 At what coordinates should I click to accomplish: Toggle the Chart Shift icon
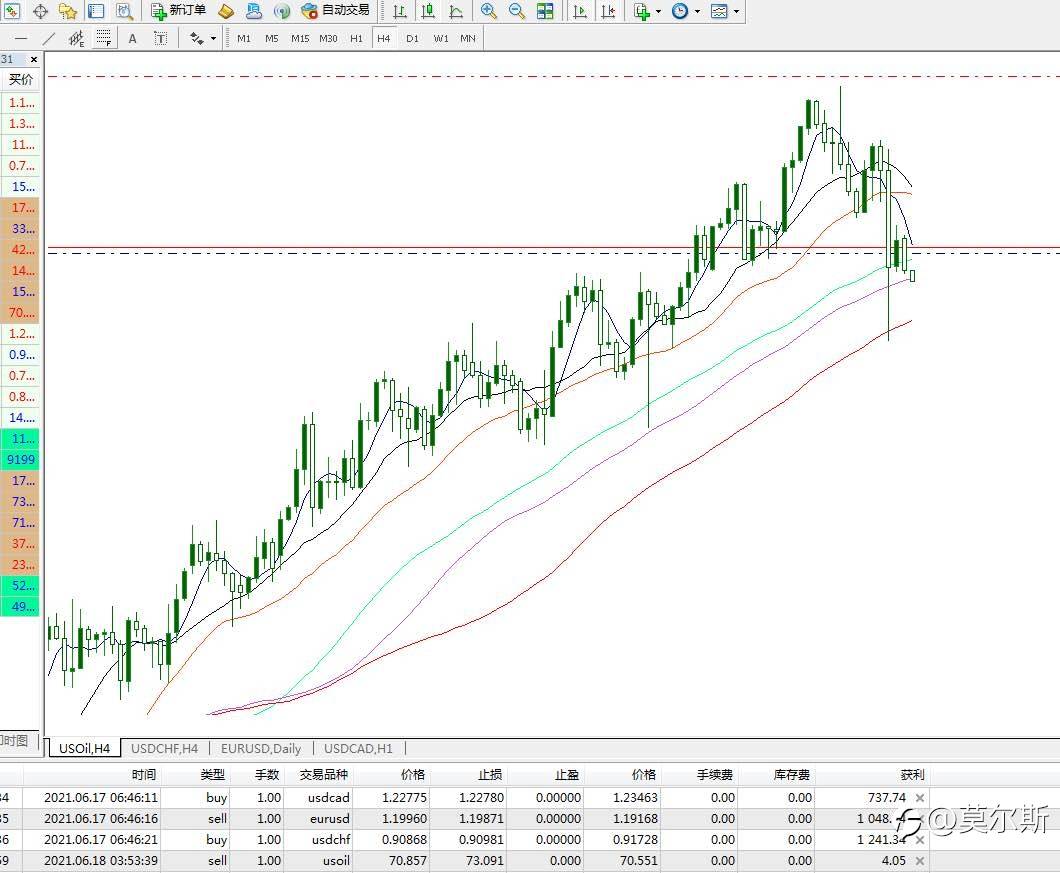pyautogui.click(x=607, y=11)
